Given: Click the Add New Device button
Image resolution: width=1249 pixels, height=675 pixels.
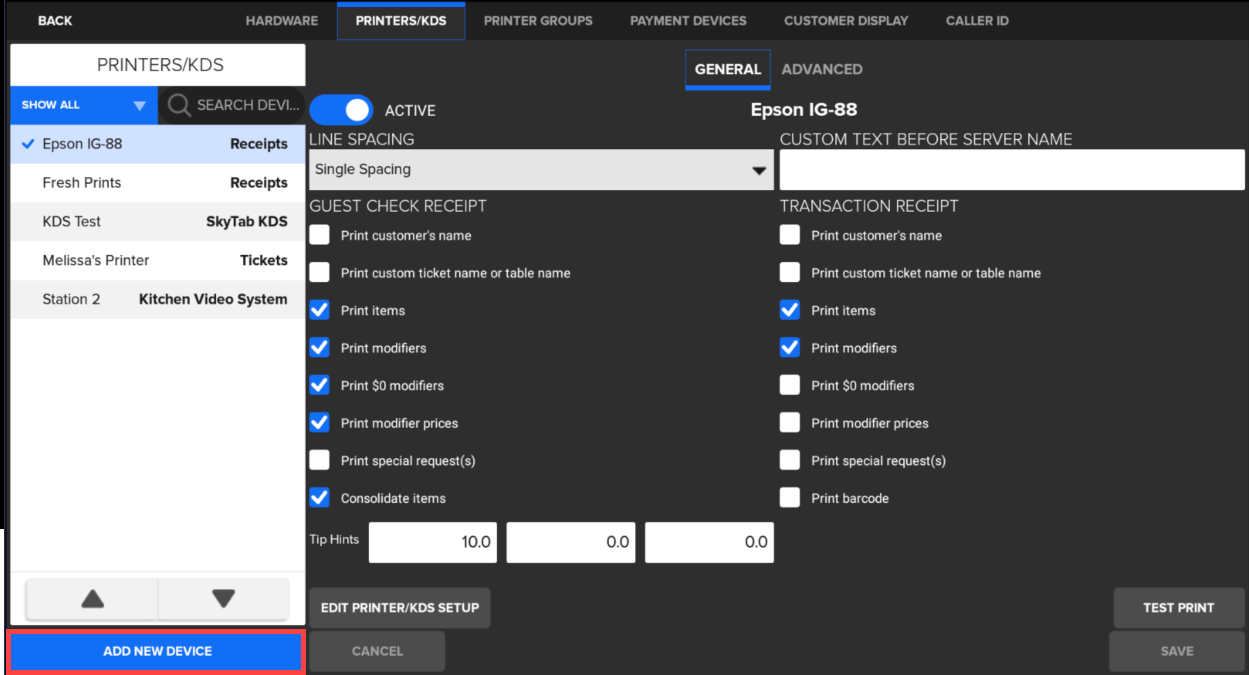Looking at the screenshot, I should [157, 651].
